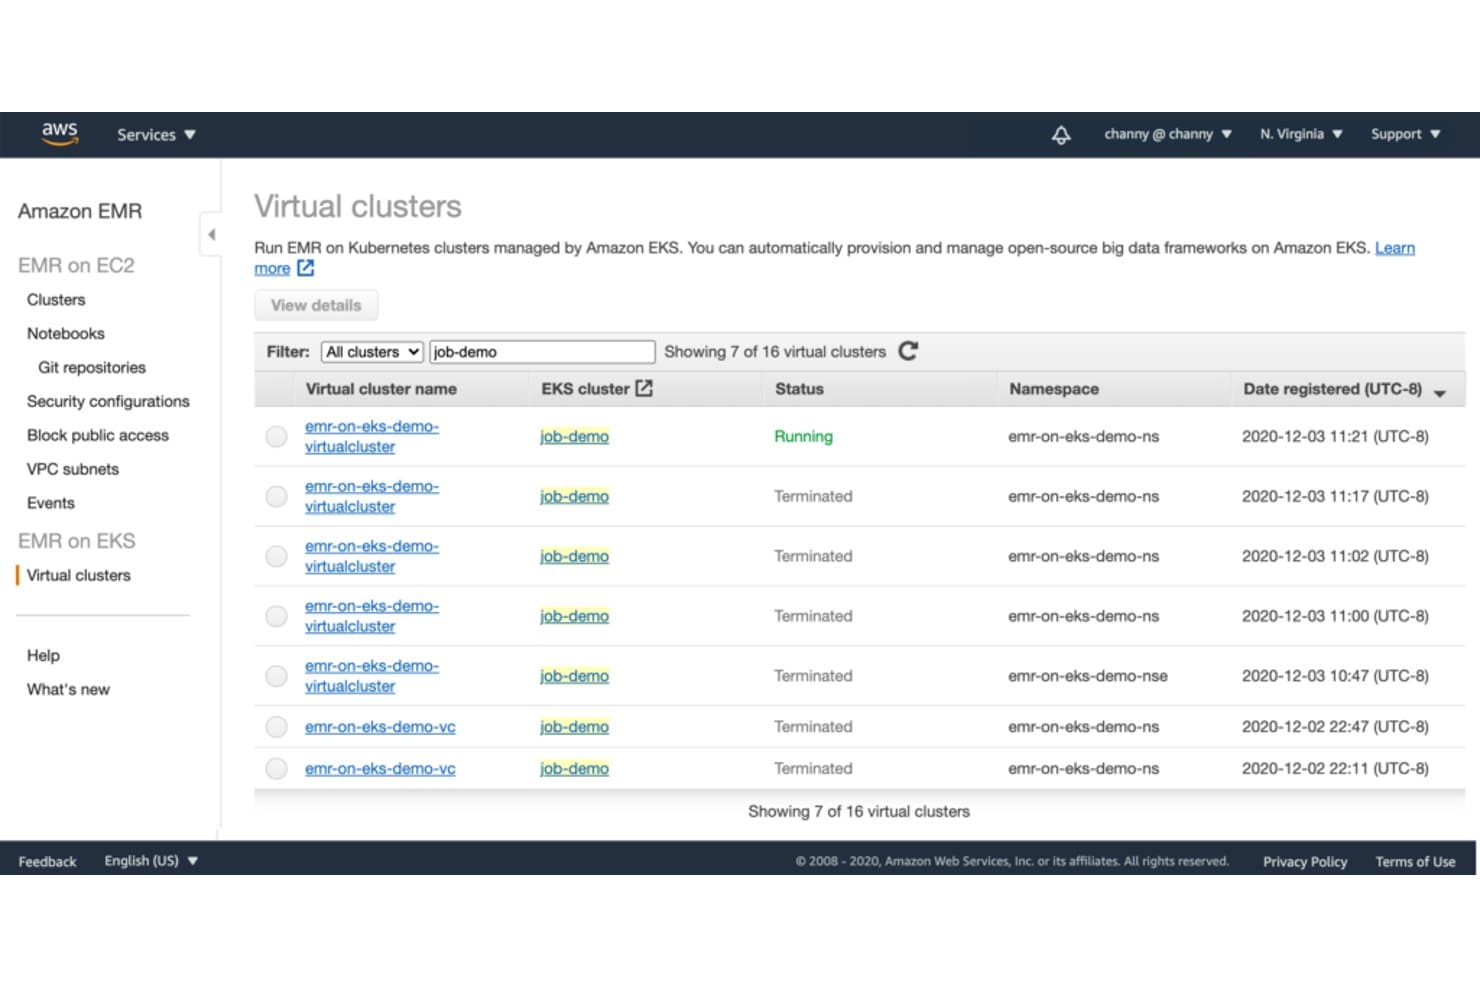Open the channy @ channy account menu

(x=1167, y=134)
